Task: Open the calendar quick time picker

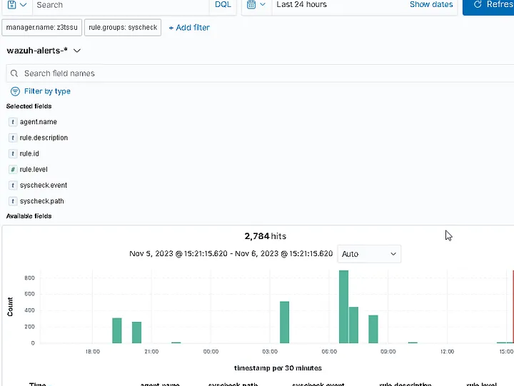Action: pos(256,5)
